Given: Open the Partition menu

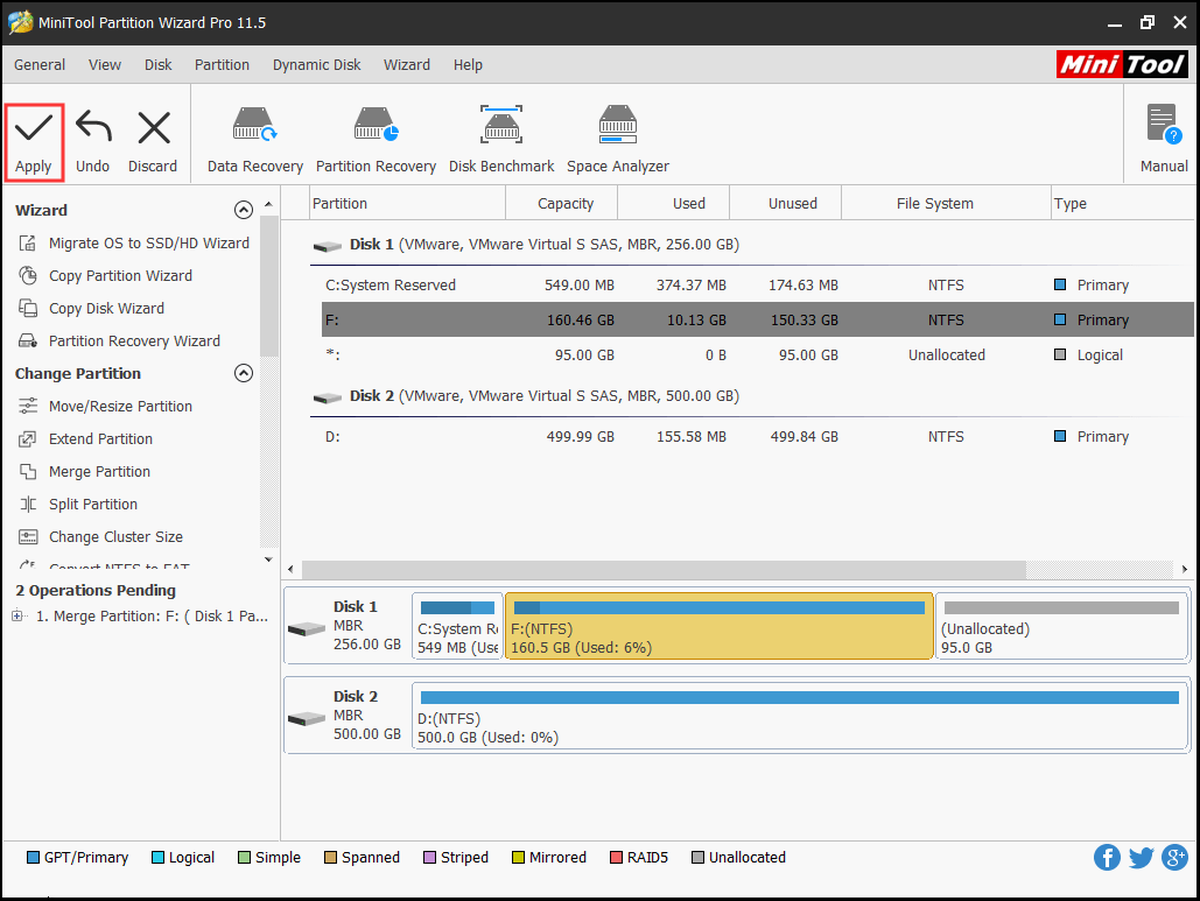Looking at the screenshot, I should tap(222, 65).
